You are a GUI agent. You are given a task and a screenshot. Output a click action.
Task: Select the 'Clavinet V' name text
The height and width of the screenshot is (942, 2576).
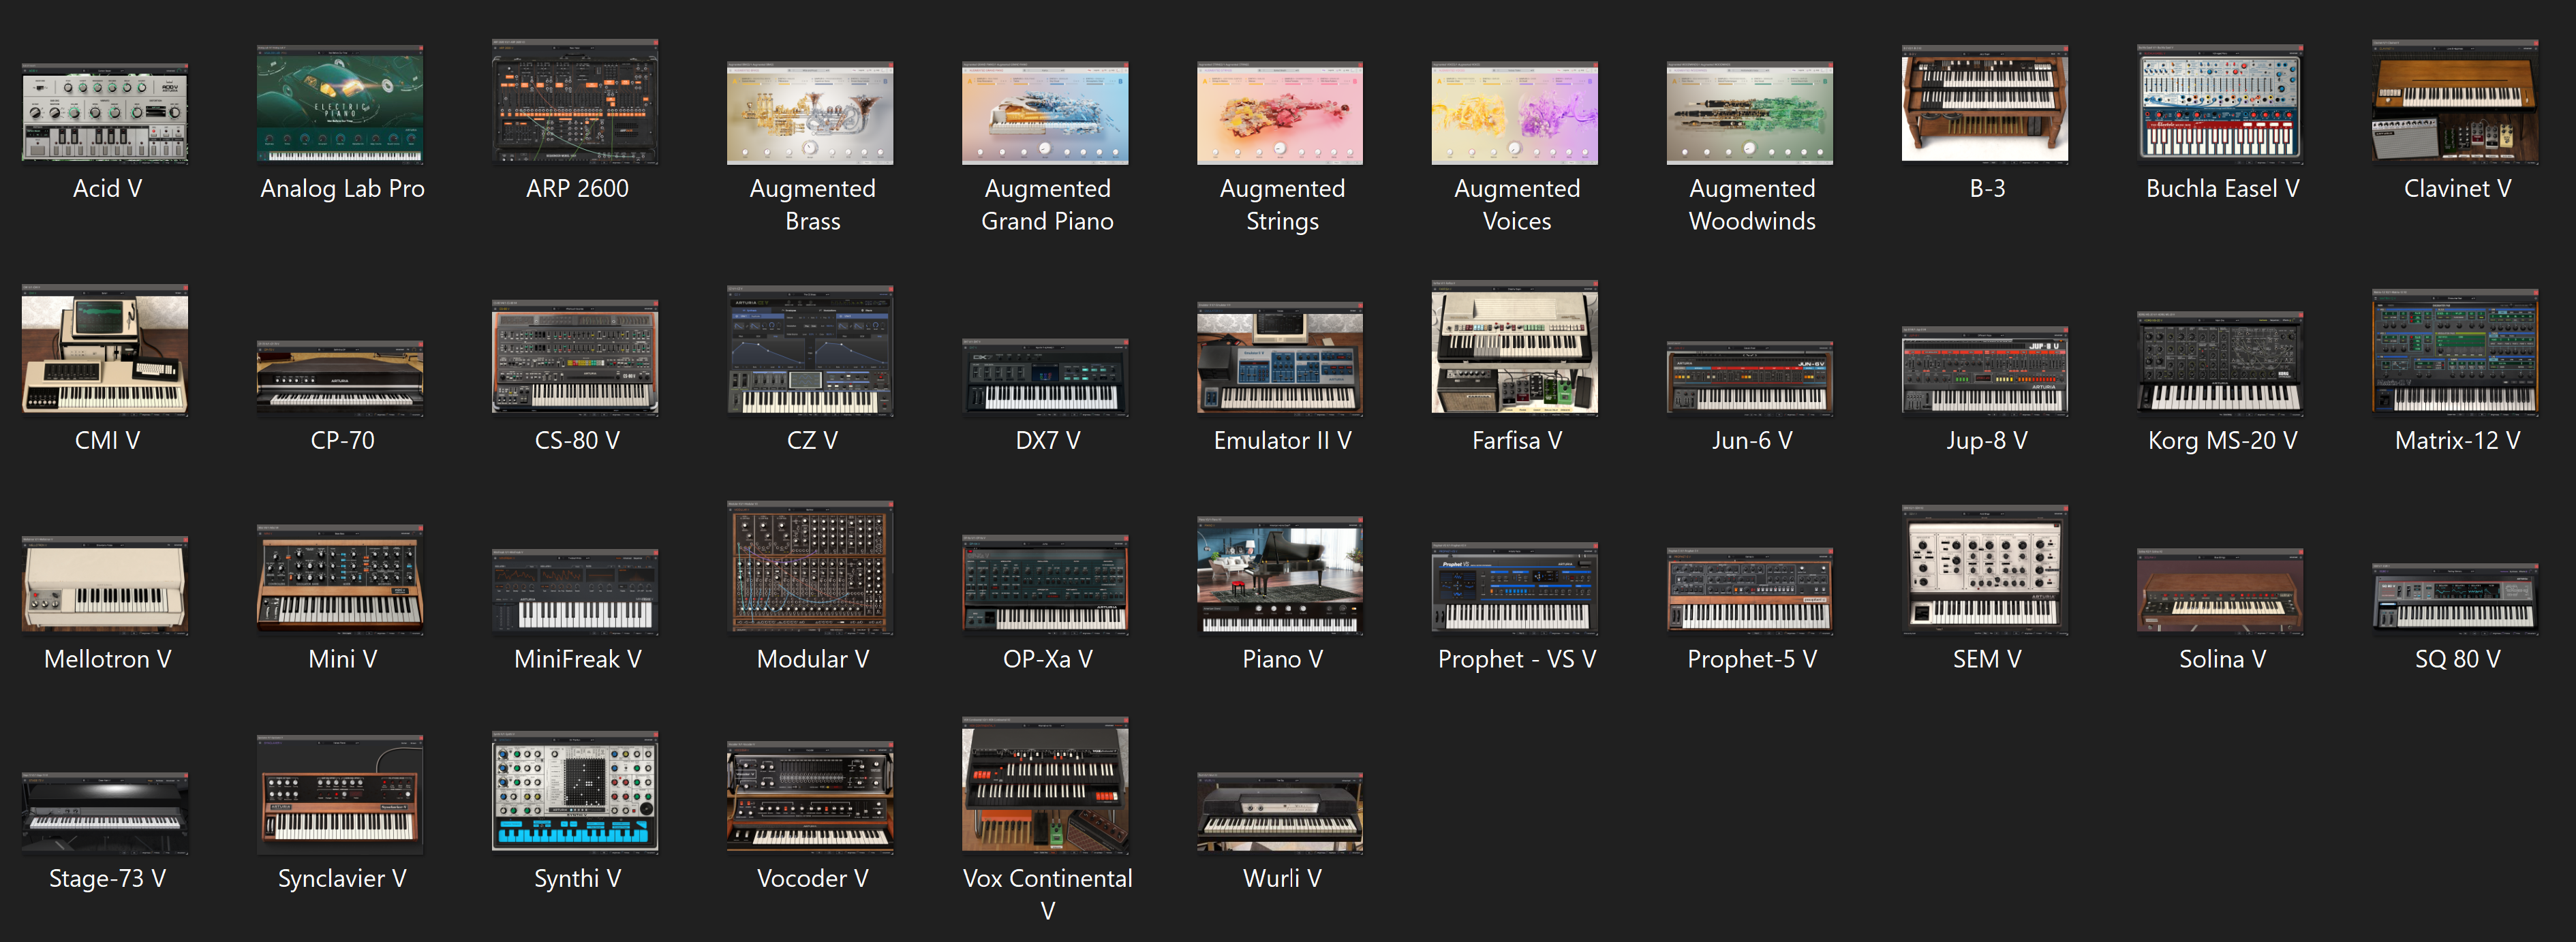(x=2457, y=188)
